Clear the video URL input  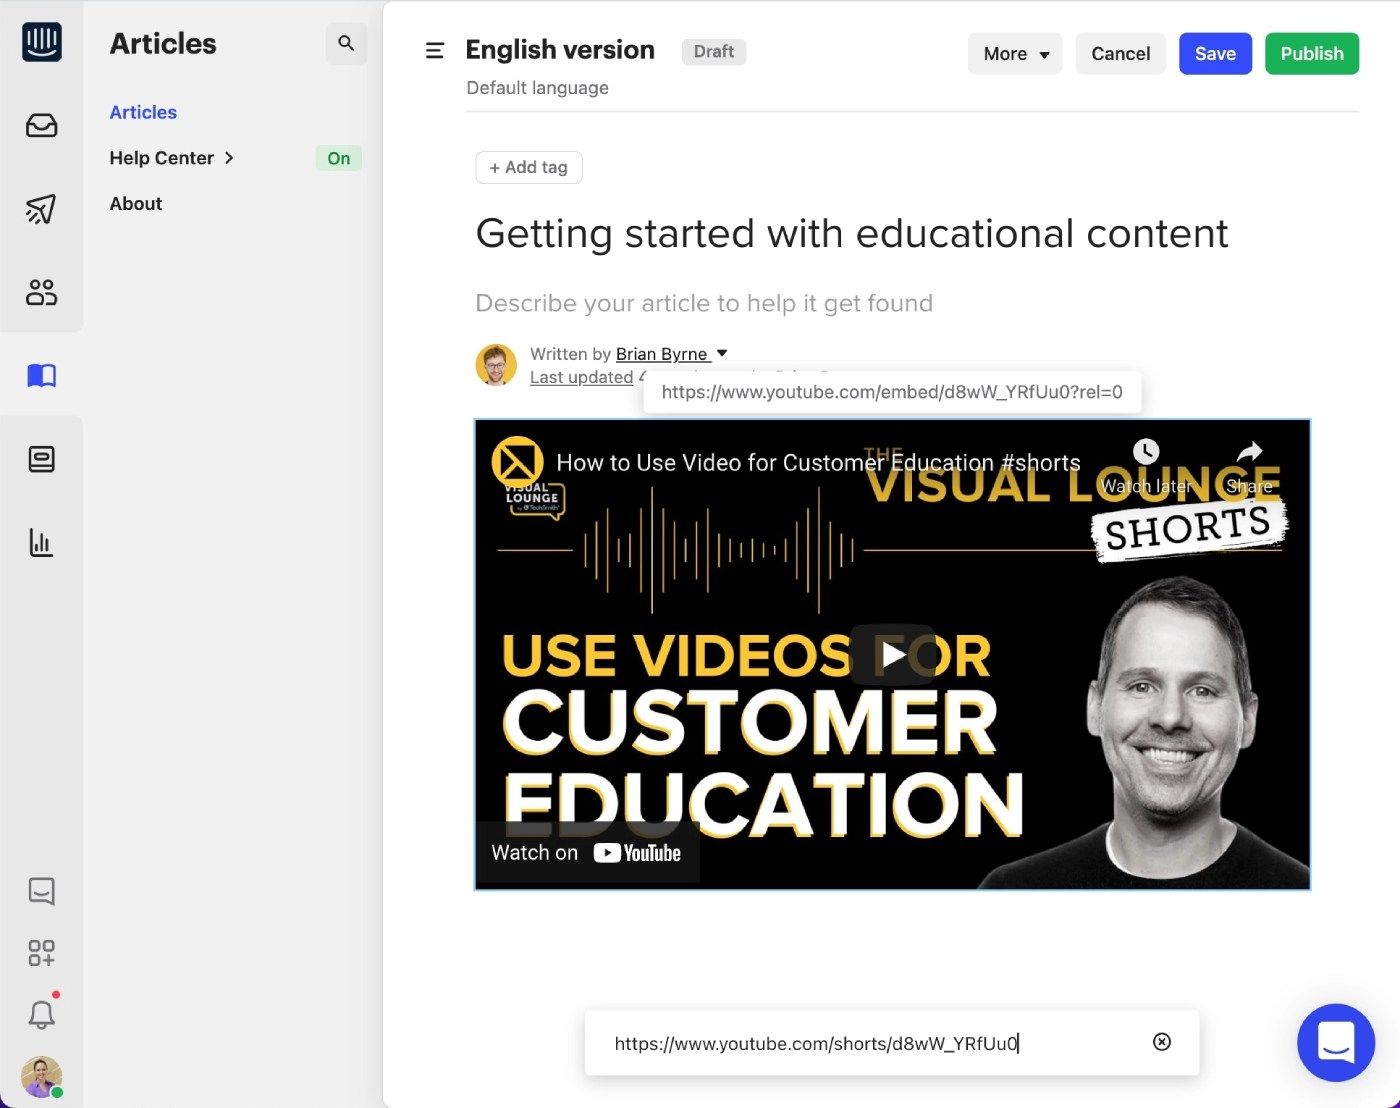point(1161,1042)
